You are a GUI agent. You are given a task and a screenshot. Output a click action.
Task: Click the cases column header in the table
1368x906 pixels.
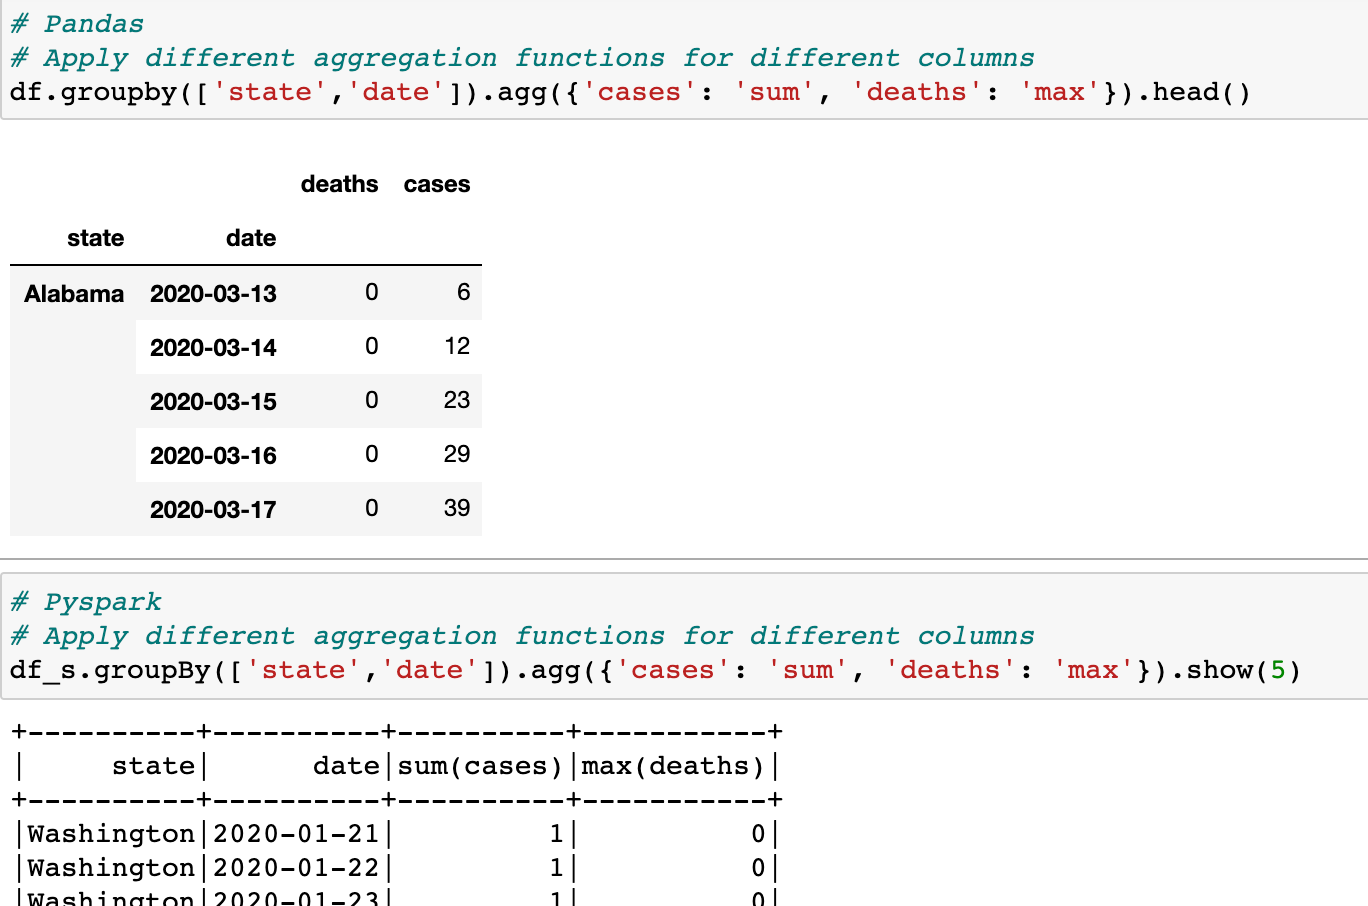[x=436, y=184]
